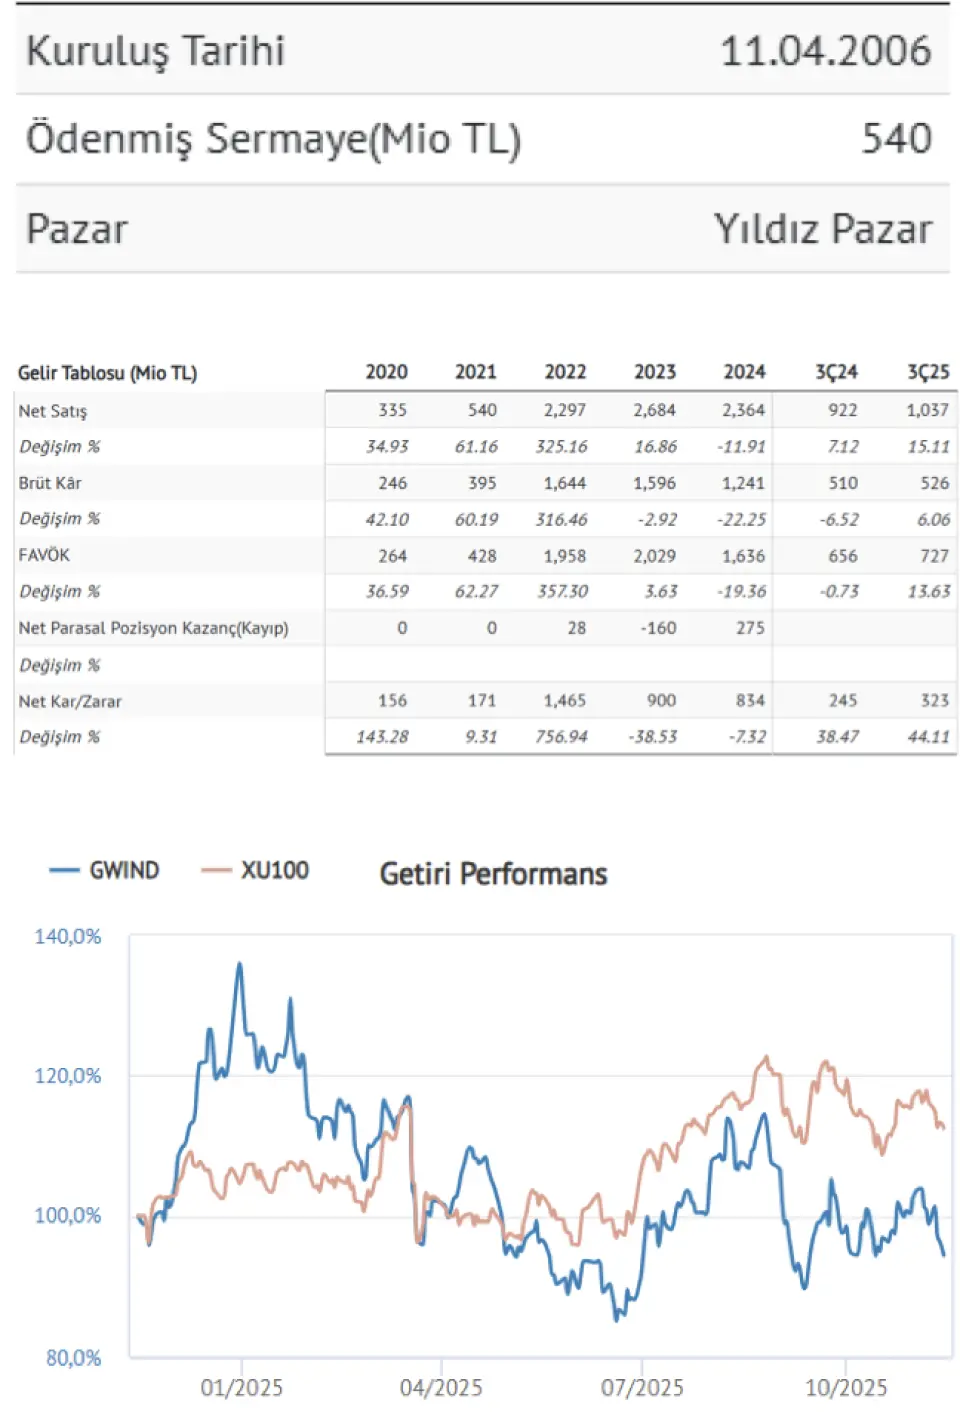
Task: Click the Net Kar/Zarar row label
Action: tap(70, 701)
